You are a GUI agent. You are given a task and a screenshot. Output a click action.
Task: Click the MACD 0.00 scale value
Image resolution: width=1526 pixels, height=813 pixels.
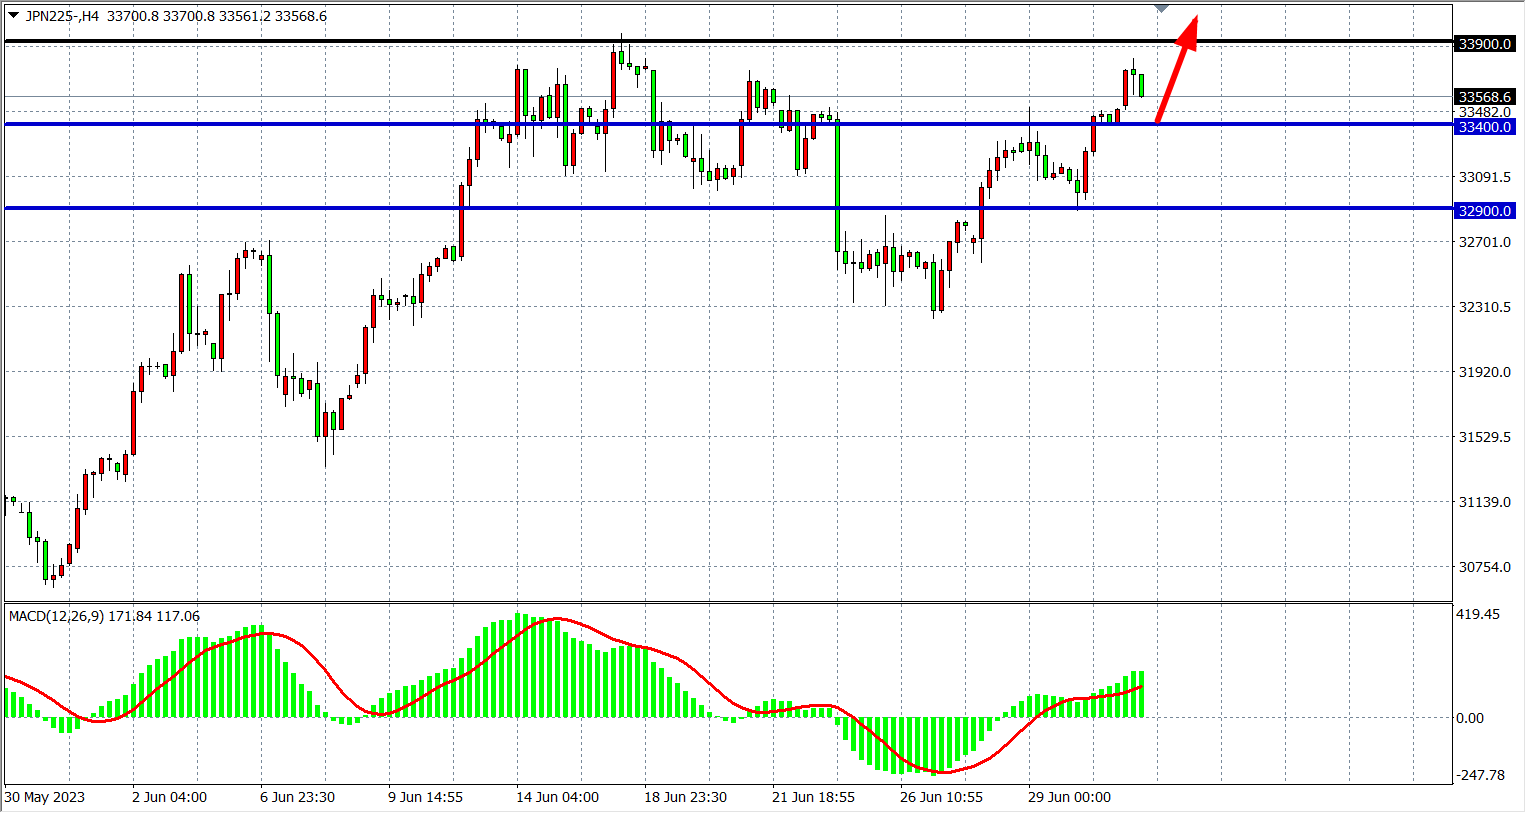pyautogui.click(x=1470, y=718)
